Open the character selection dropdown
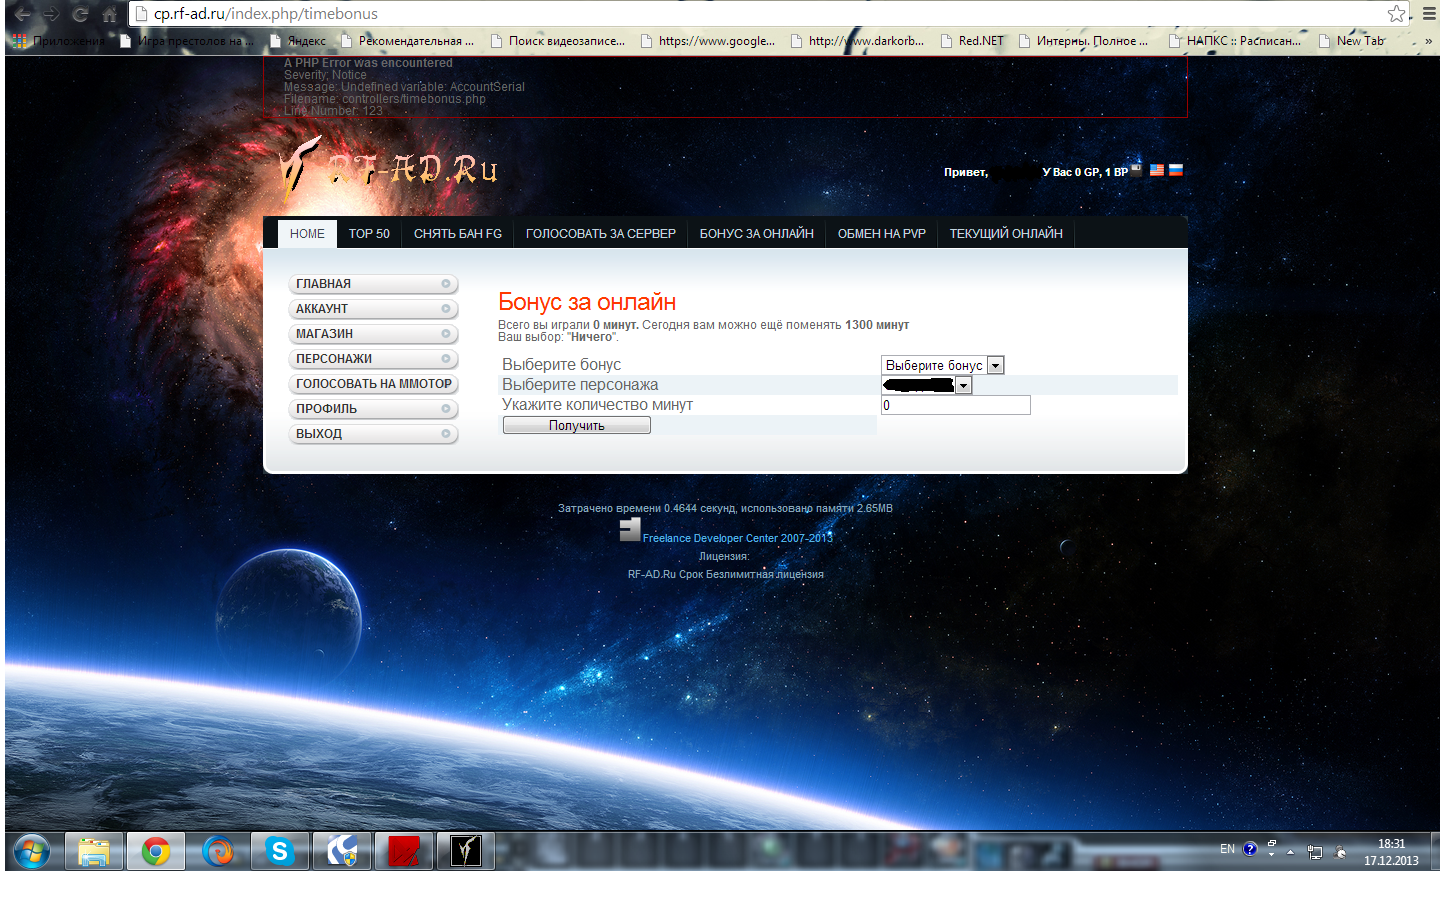The width and height of the screenshot is (1440, 900). point(926,386)
